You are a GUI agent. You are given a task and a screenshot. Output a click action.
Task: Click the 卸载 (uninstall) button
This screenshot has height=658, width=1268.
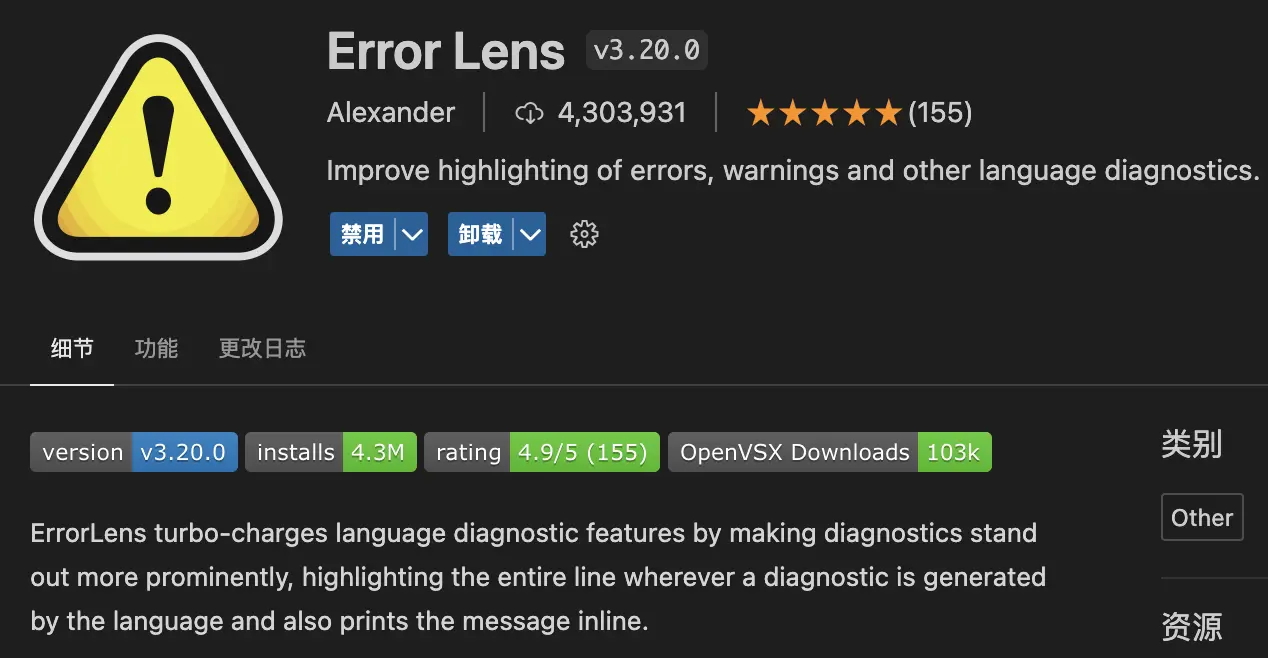pos(481,234)
